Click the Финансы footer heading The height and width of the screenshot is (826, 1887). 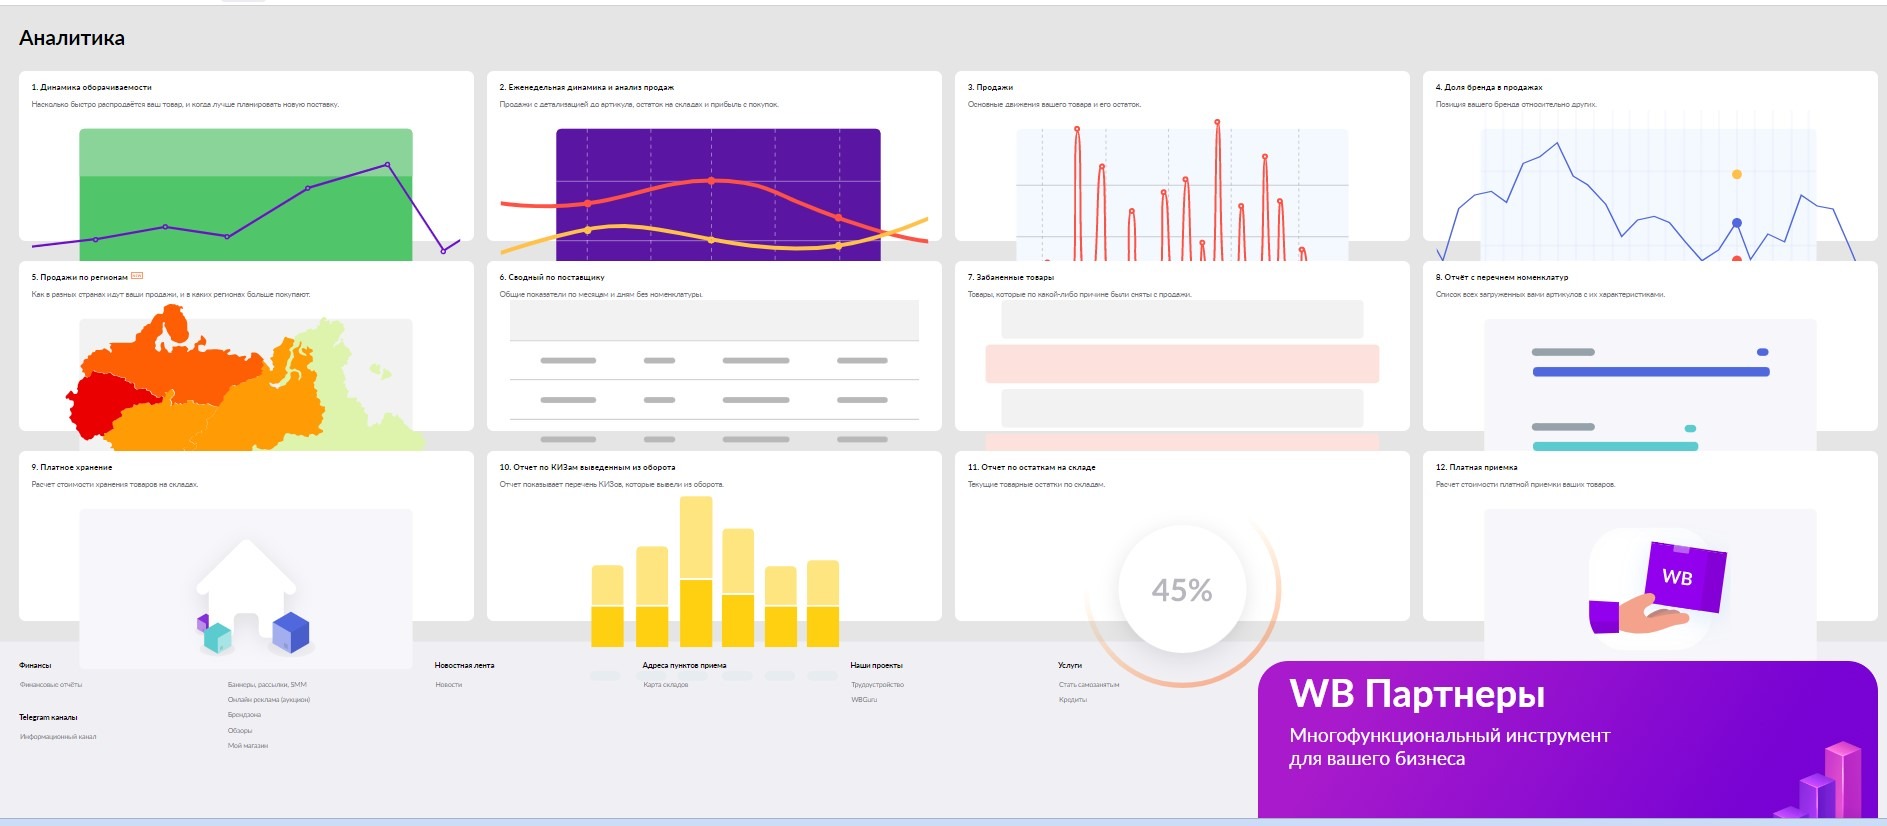click(x=35, y=665)
